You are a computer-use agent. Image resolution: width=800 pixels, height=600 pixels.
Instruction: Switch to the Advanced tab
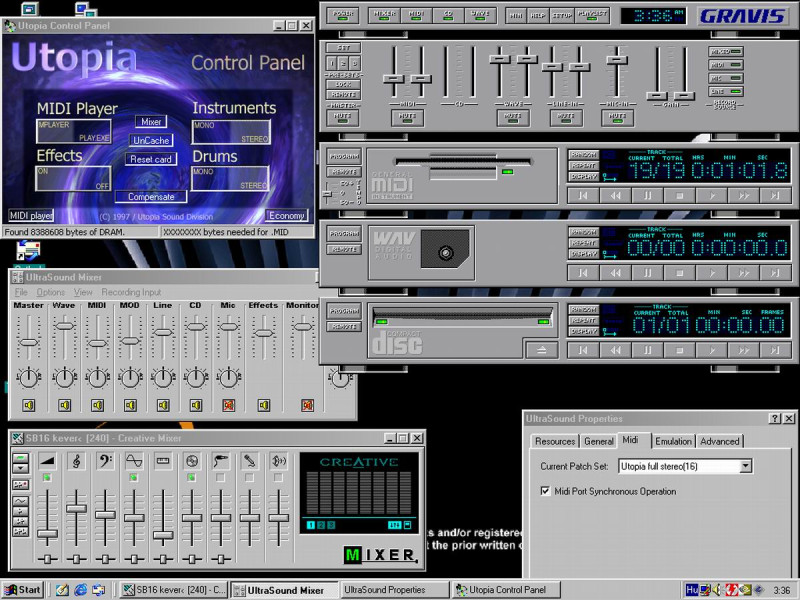[719, 441]
